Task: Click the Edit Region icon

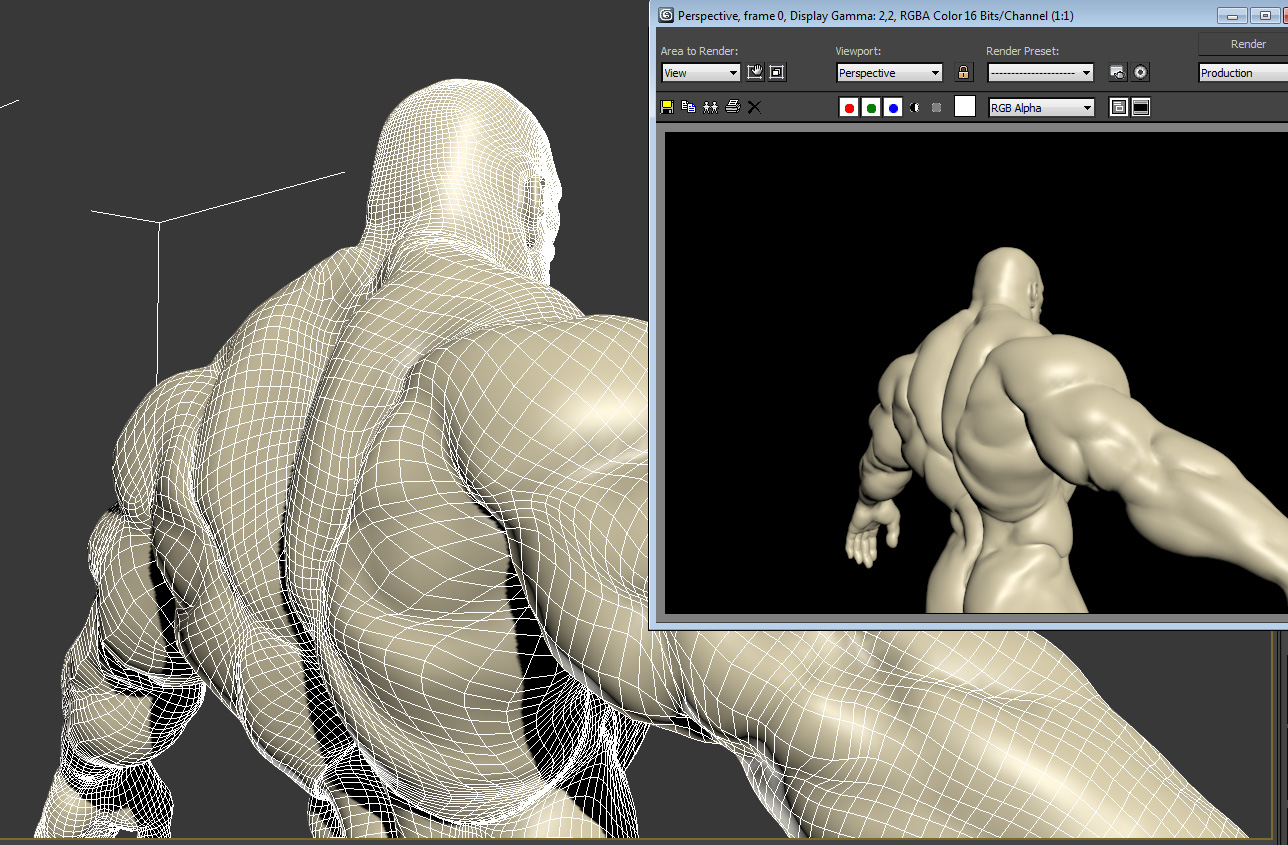Action: pos(755,72)
